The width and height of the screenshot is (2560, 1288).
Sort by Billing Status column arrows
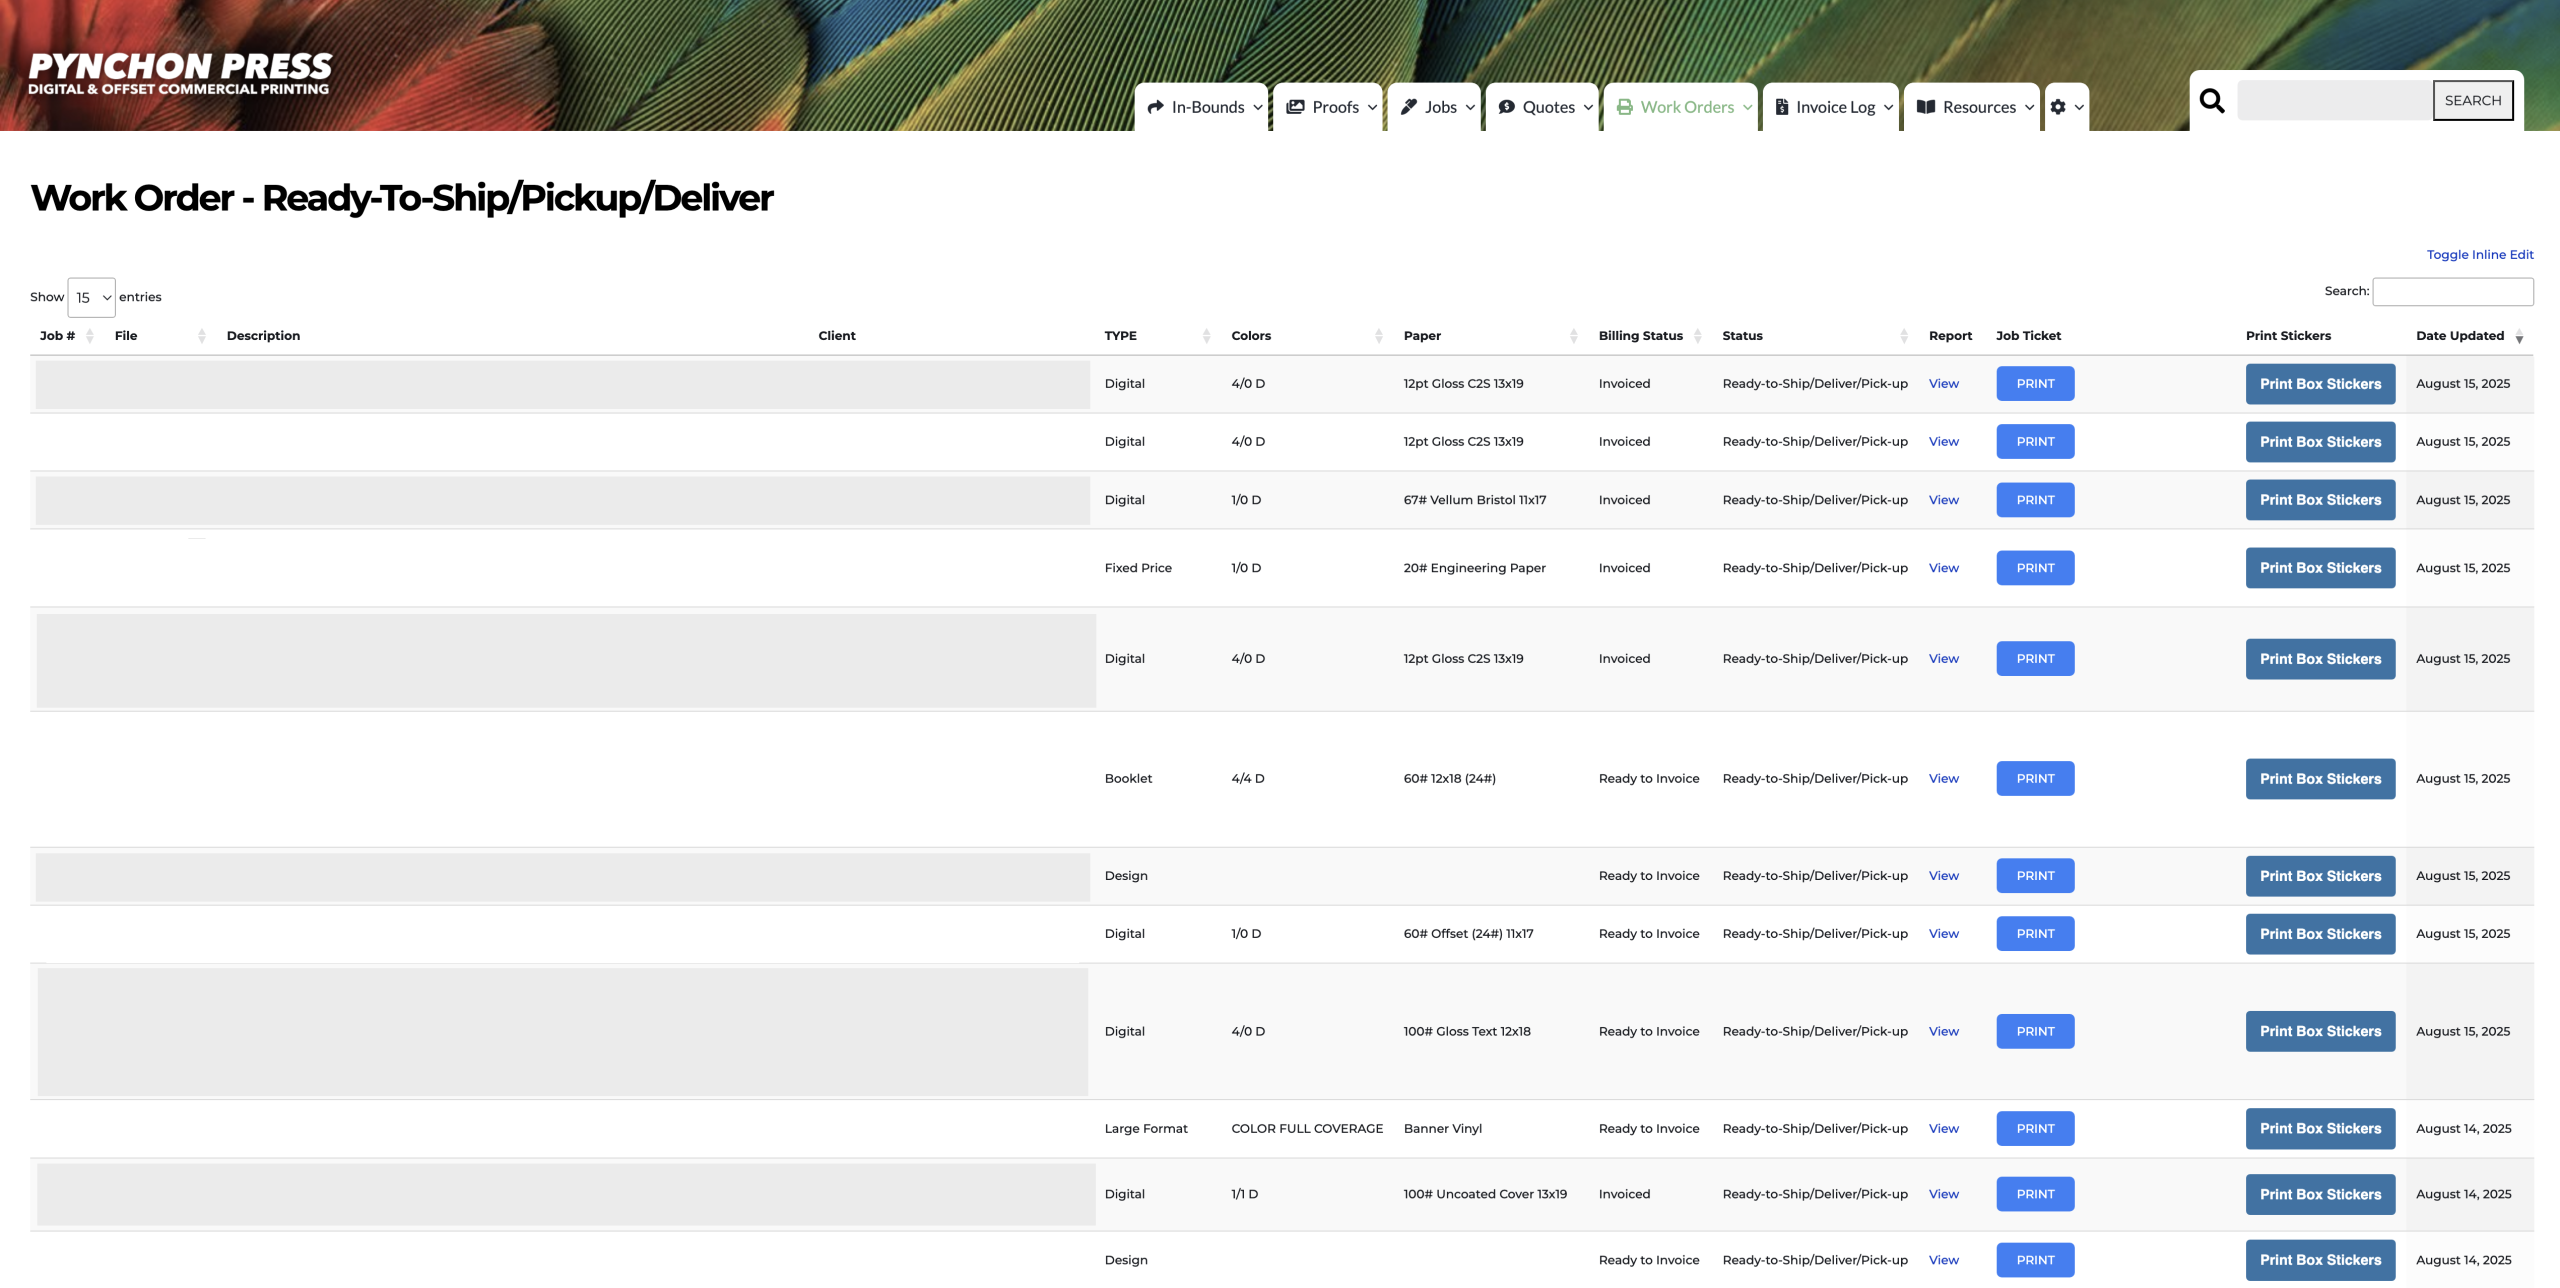pos(1698,336)
